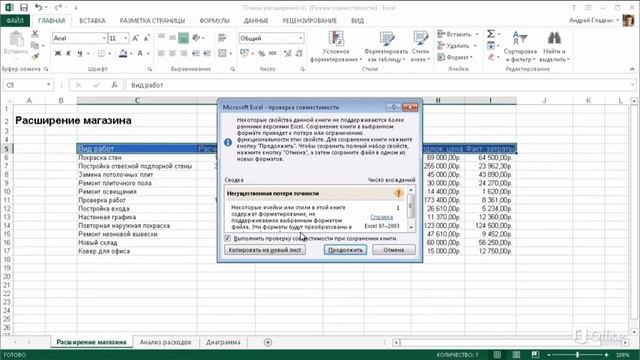Click the Insert function fx icon

pos(114,85)
